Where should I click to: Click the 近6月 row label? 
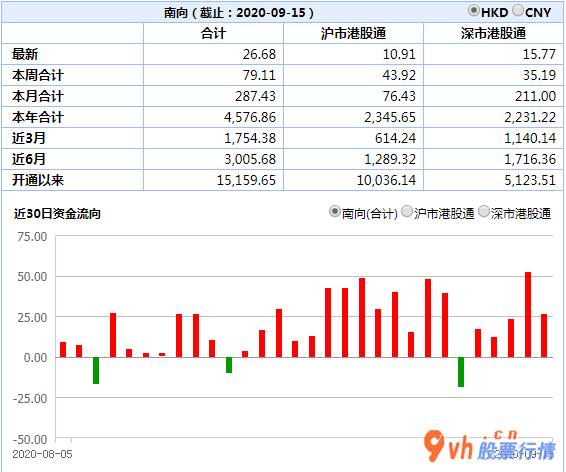click(29, 159)
